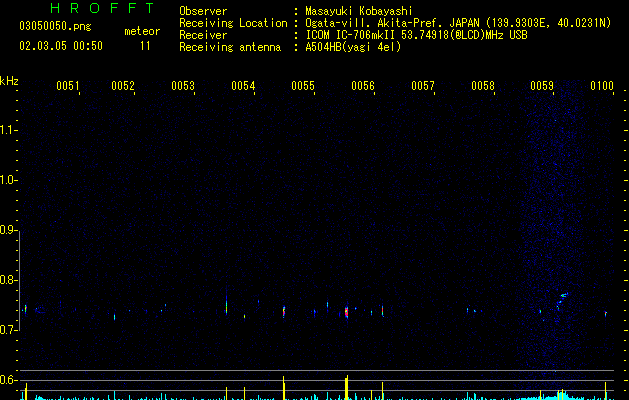Click the 1.0 kHz frequency label
This screenshot has width=629, height=400.
tap(8, 180)
